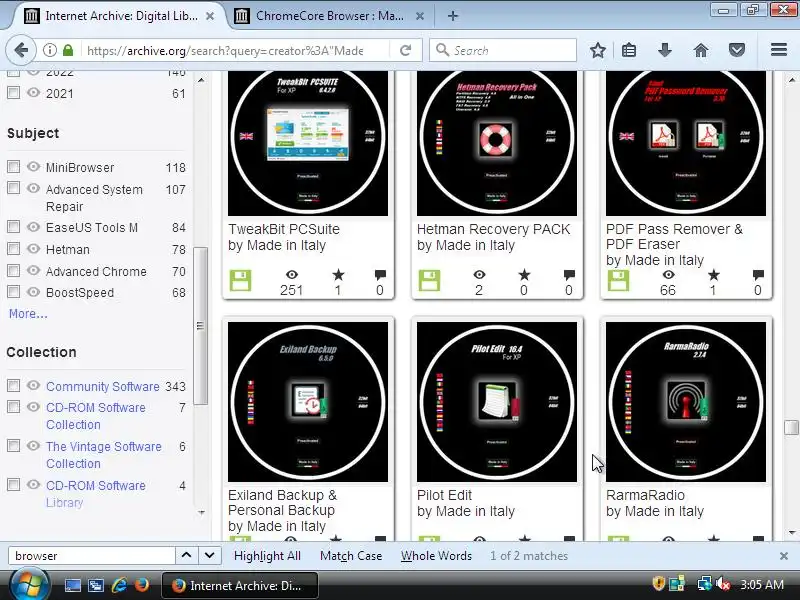Toggle Highlight All in find bar

[x=267, y=556]
